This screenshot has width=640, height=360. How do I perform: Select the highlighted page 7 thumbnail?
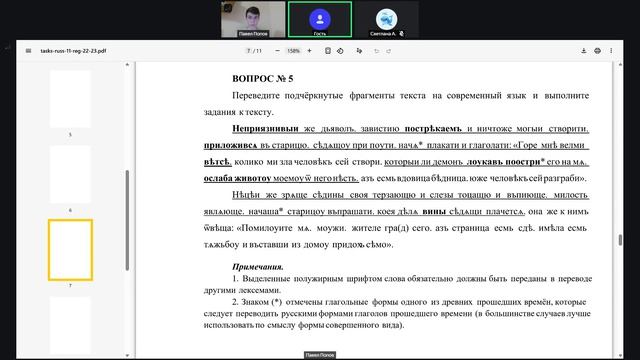coord(70,250)
